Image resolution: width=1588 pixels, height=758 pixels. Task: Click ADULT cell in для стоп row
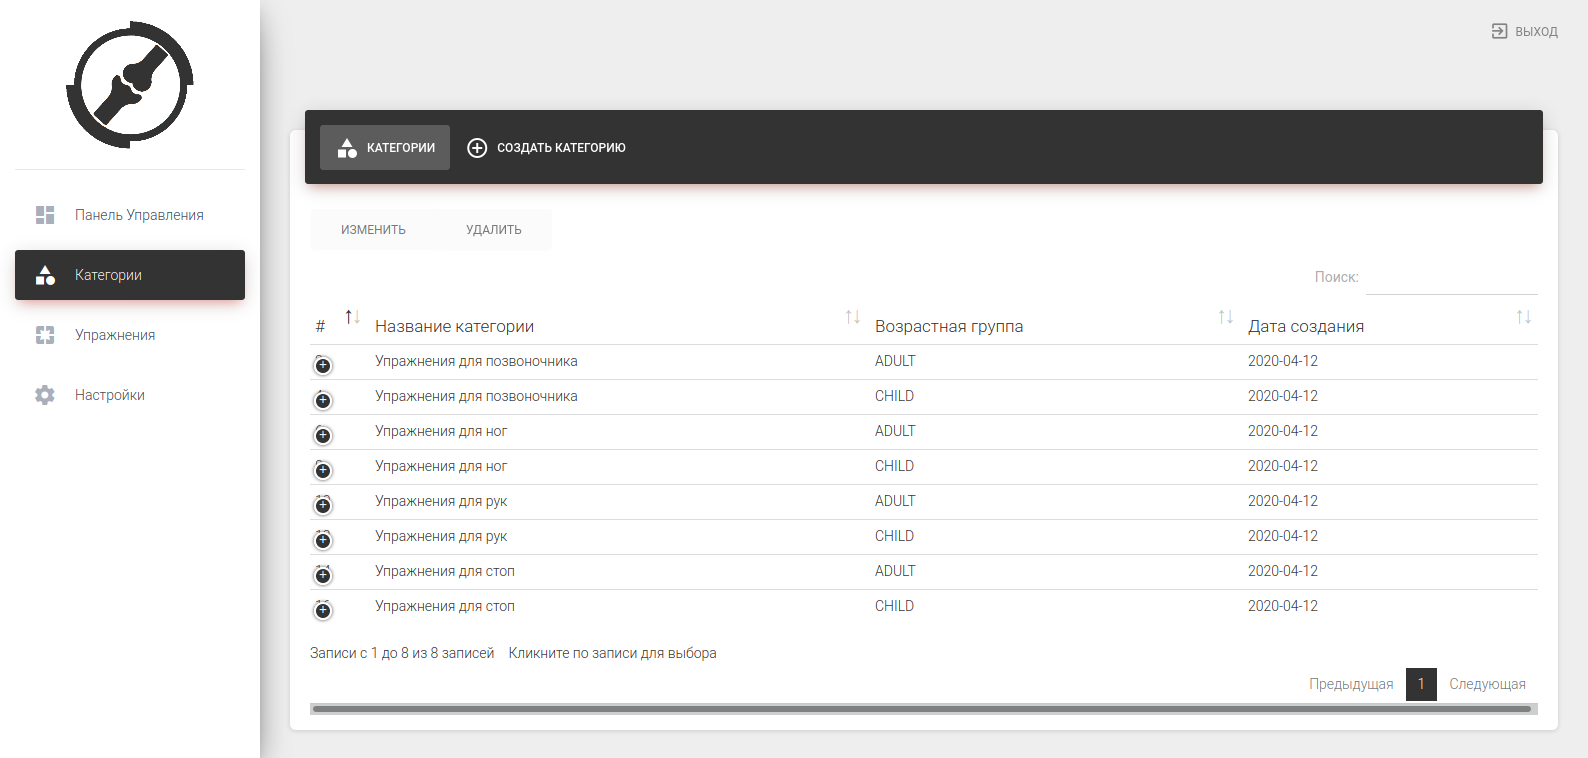pos(895,571)
